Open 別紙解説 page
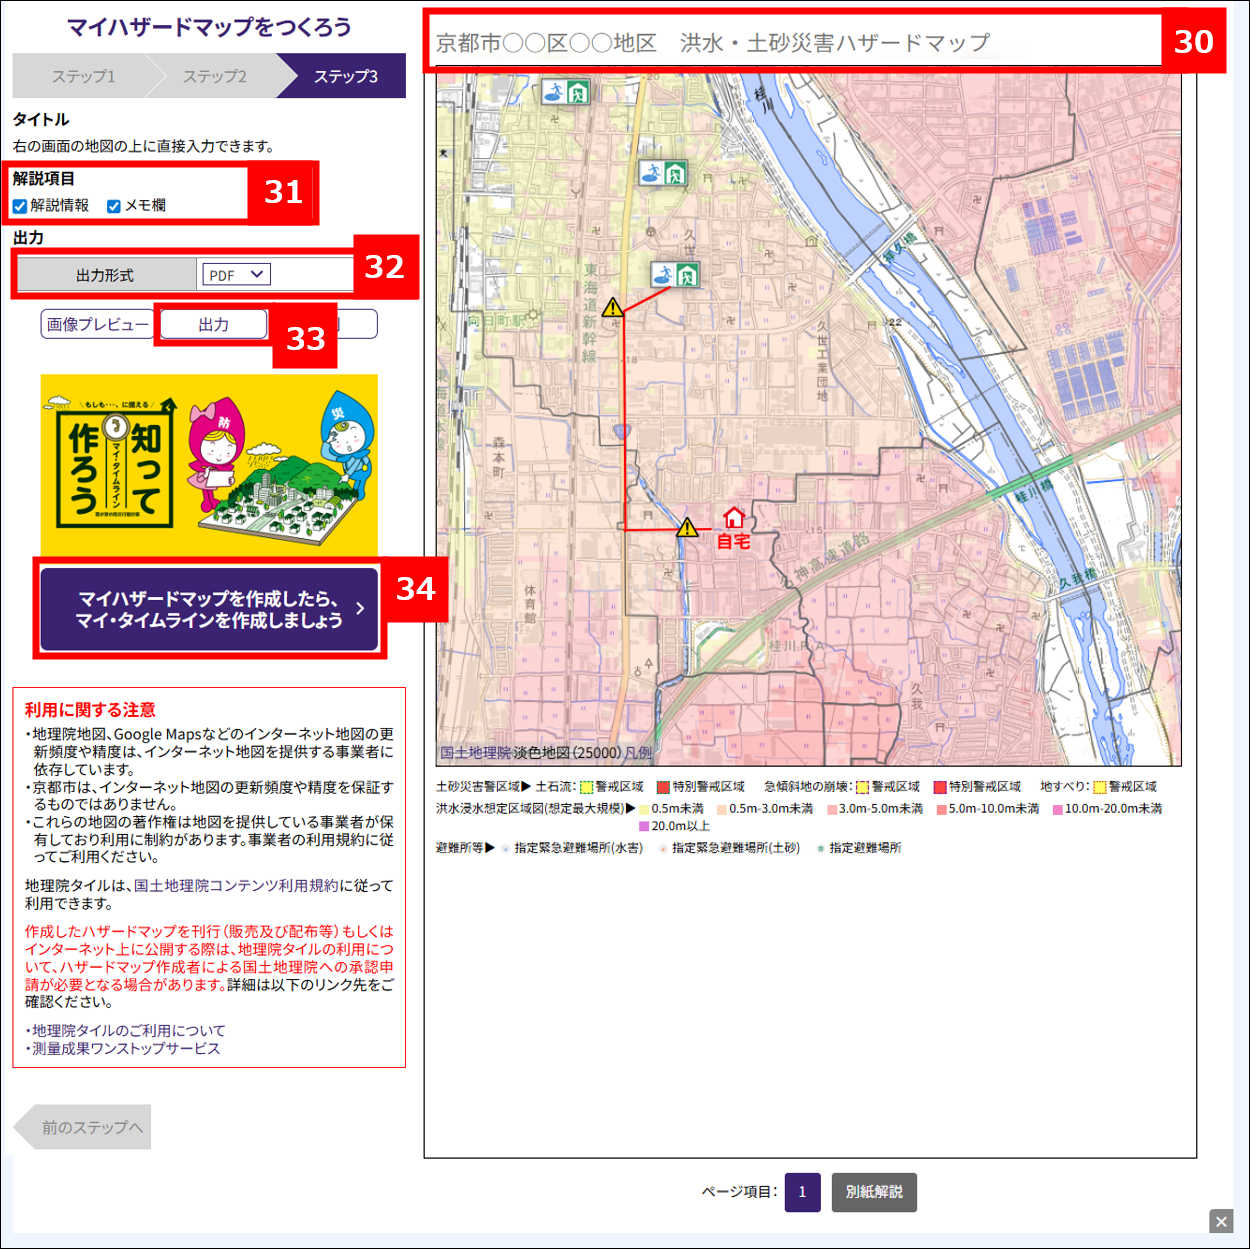The height and width of the screenshot is (1249, 1250). [874, 1191]
